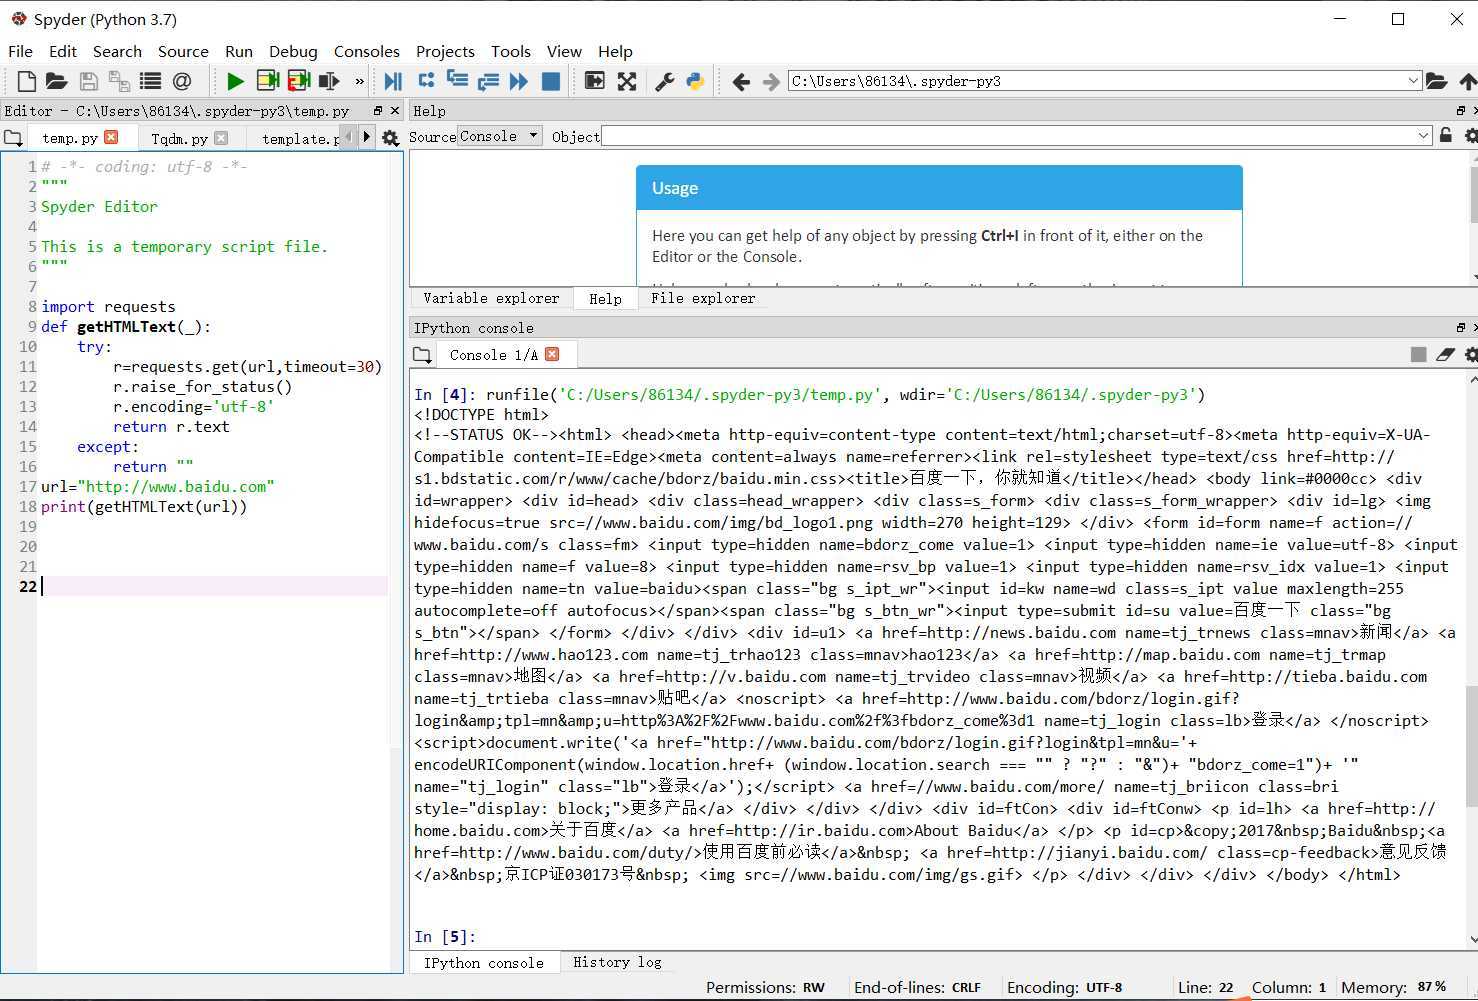Save all files in the toolbar
Image resolution: width=1478 pixels, height=1001 pixels.
tap(119, 81)
